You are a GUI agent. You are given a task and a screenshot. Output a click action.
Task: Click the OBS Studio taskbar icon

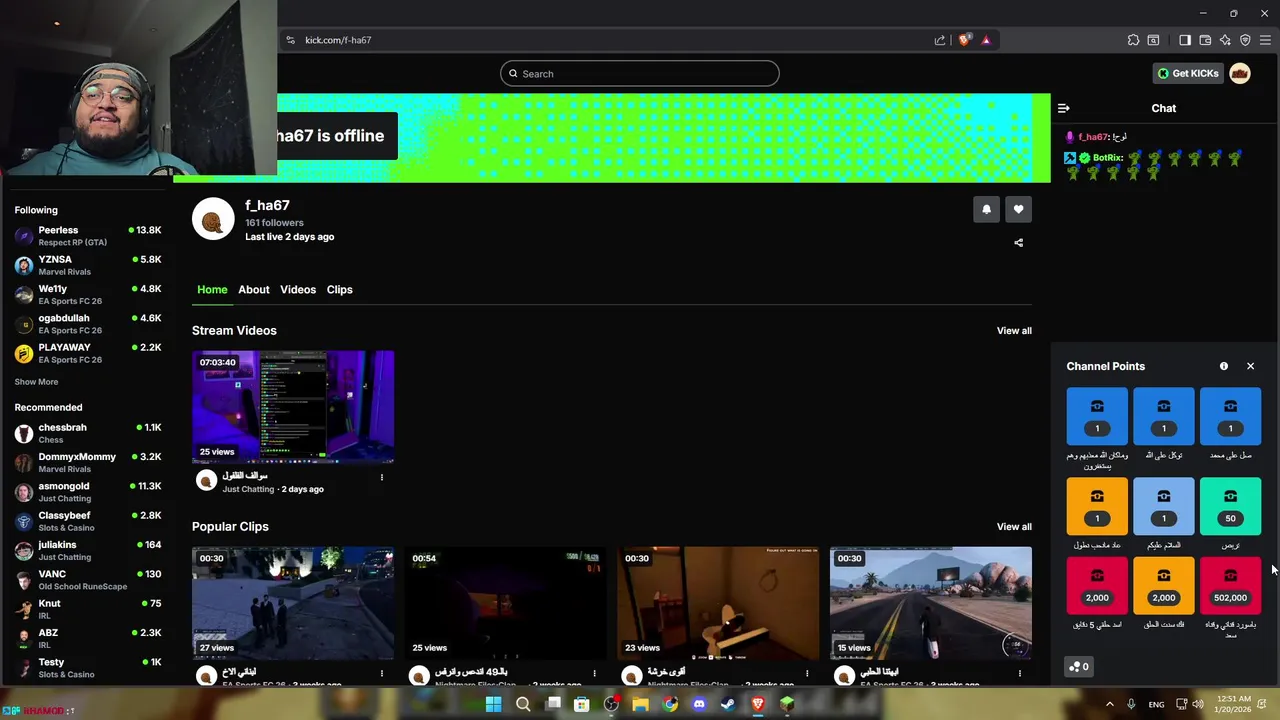coord(611,704)
